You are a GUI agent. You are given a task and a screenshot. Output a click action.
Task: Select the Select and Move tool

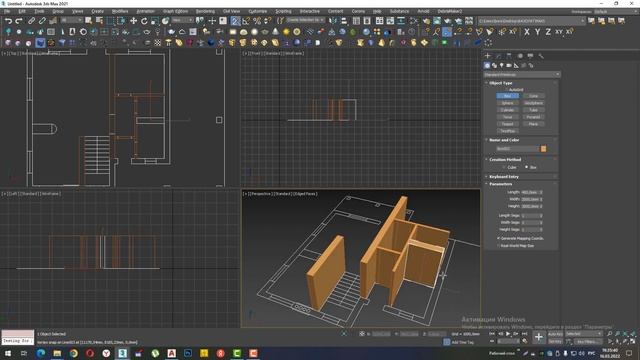point(133,20)
